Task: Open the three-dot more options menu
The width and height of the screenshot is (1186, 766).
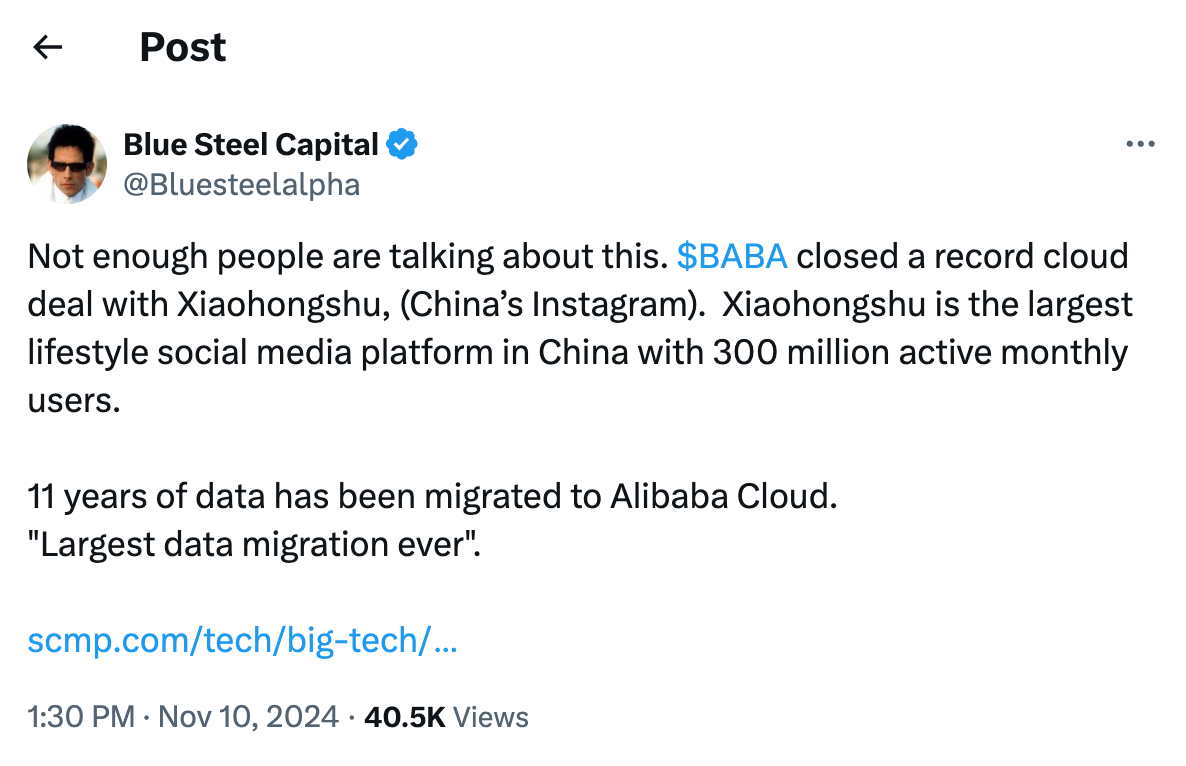Action: (x=1140, y=145)
